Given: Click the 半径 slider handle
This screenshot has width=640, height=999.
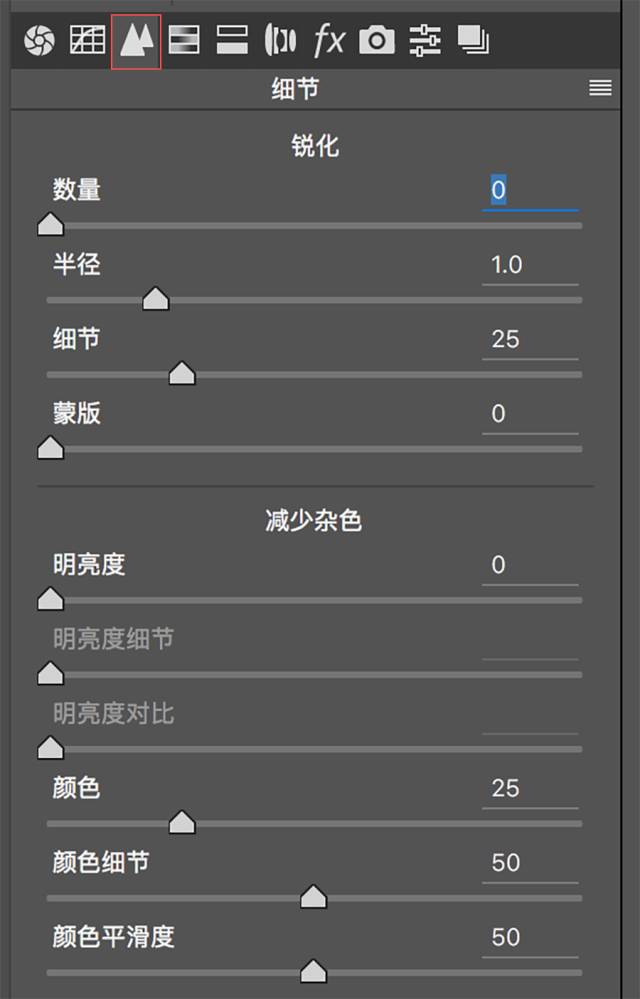Looking at the screenshot, I should coord(156,299).
